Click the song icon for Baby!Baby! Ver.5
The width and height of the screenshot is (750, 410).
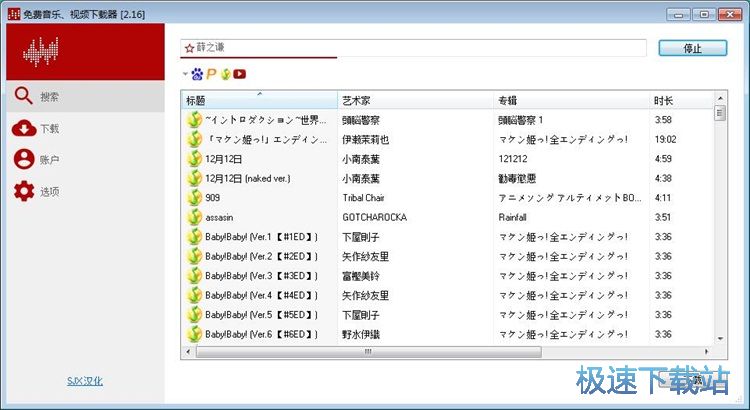tap(194, 315)
